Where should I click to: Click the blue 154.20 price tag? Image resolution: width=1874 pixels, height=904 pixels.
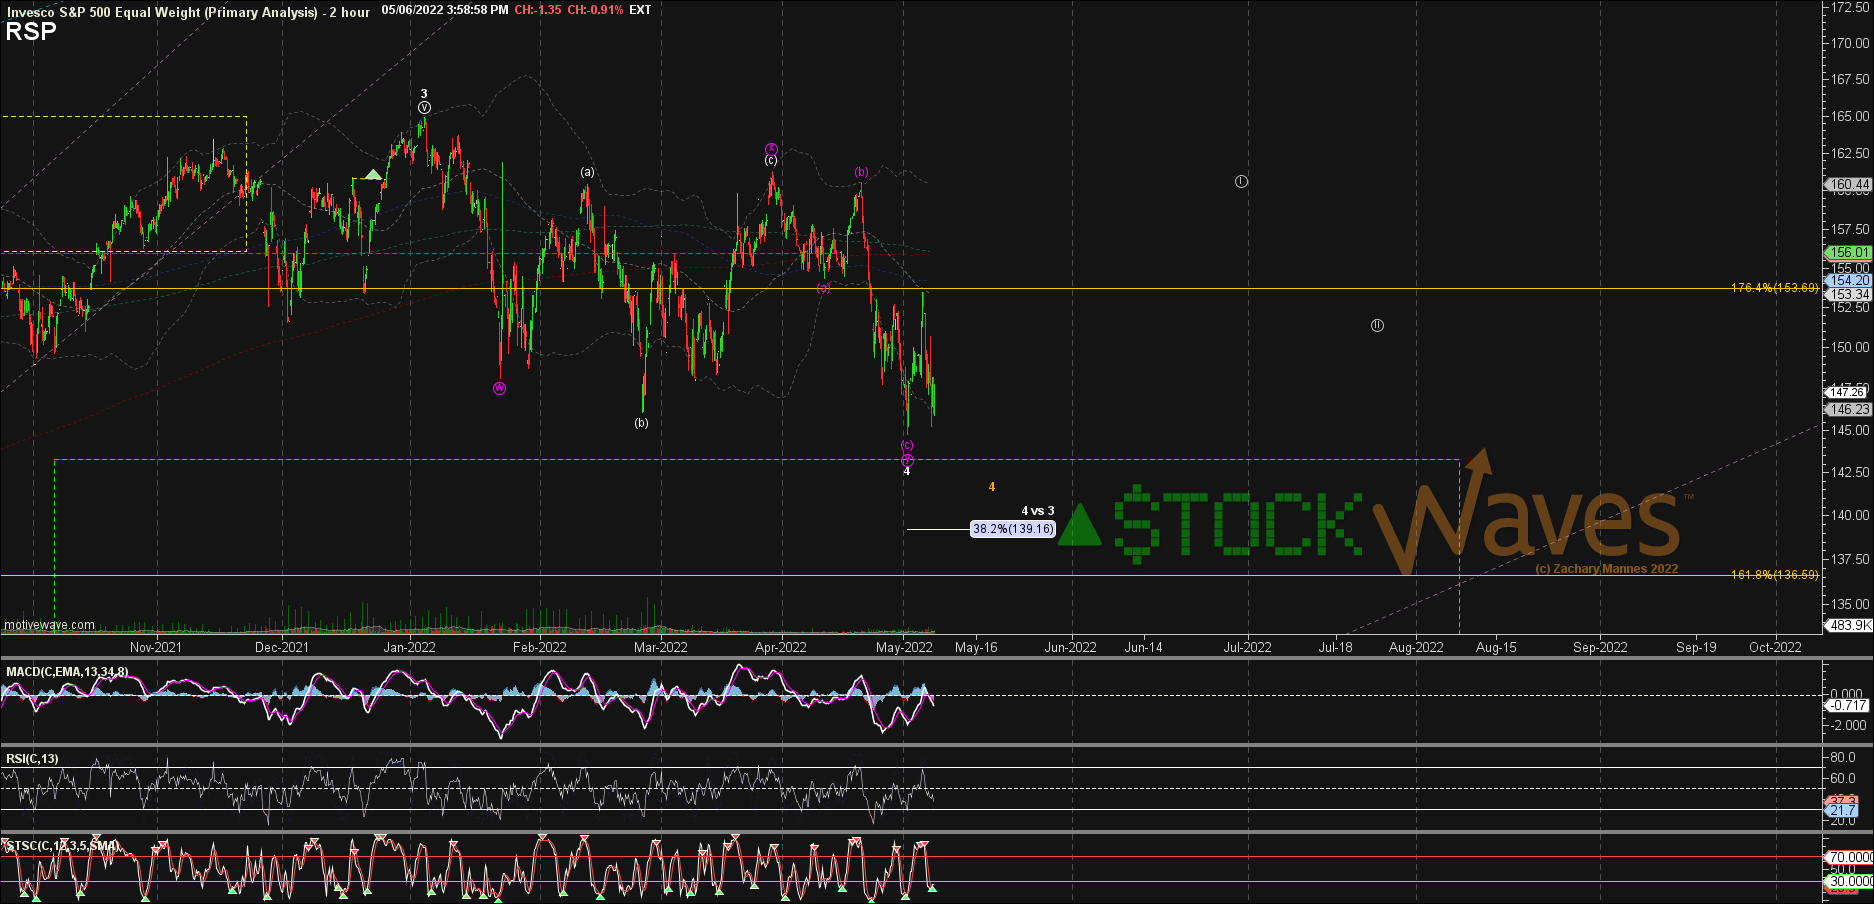1849,281
